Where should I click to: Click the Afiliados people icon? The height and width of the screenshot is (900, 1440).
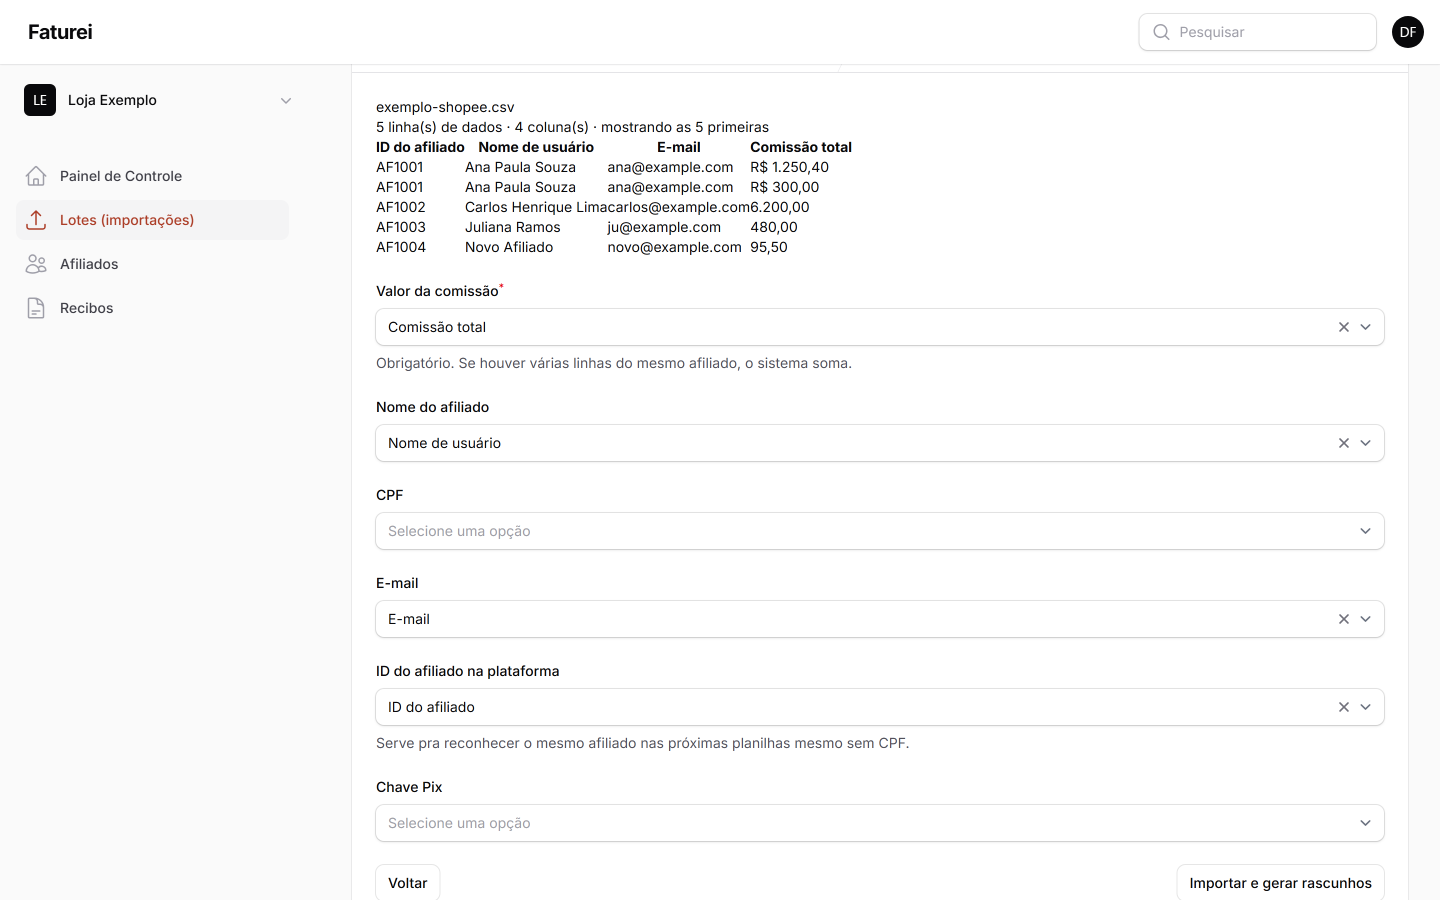click(x=36, y=264)
